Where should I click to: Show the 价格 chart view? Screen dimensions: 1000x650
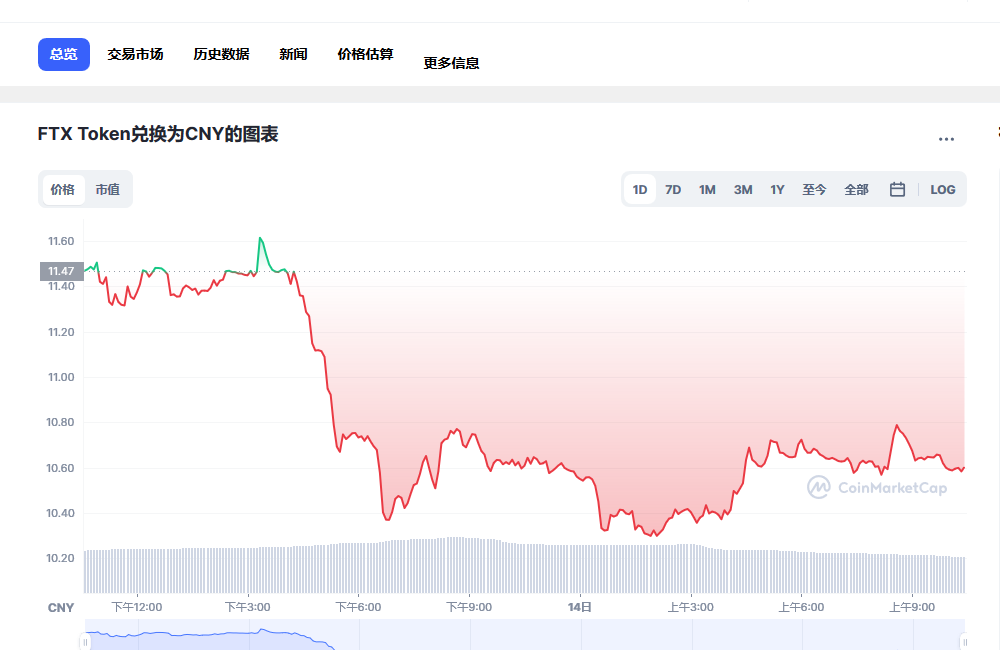coord(62,189)
